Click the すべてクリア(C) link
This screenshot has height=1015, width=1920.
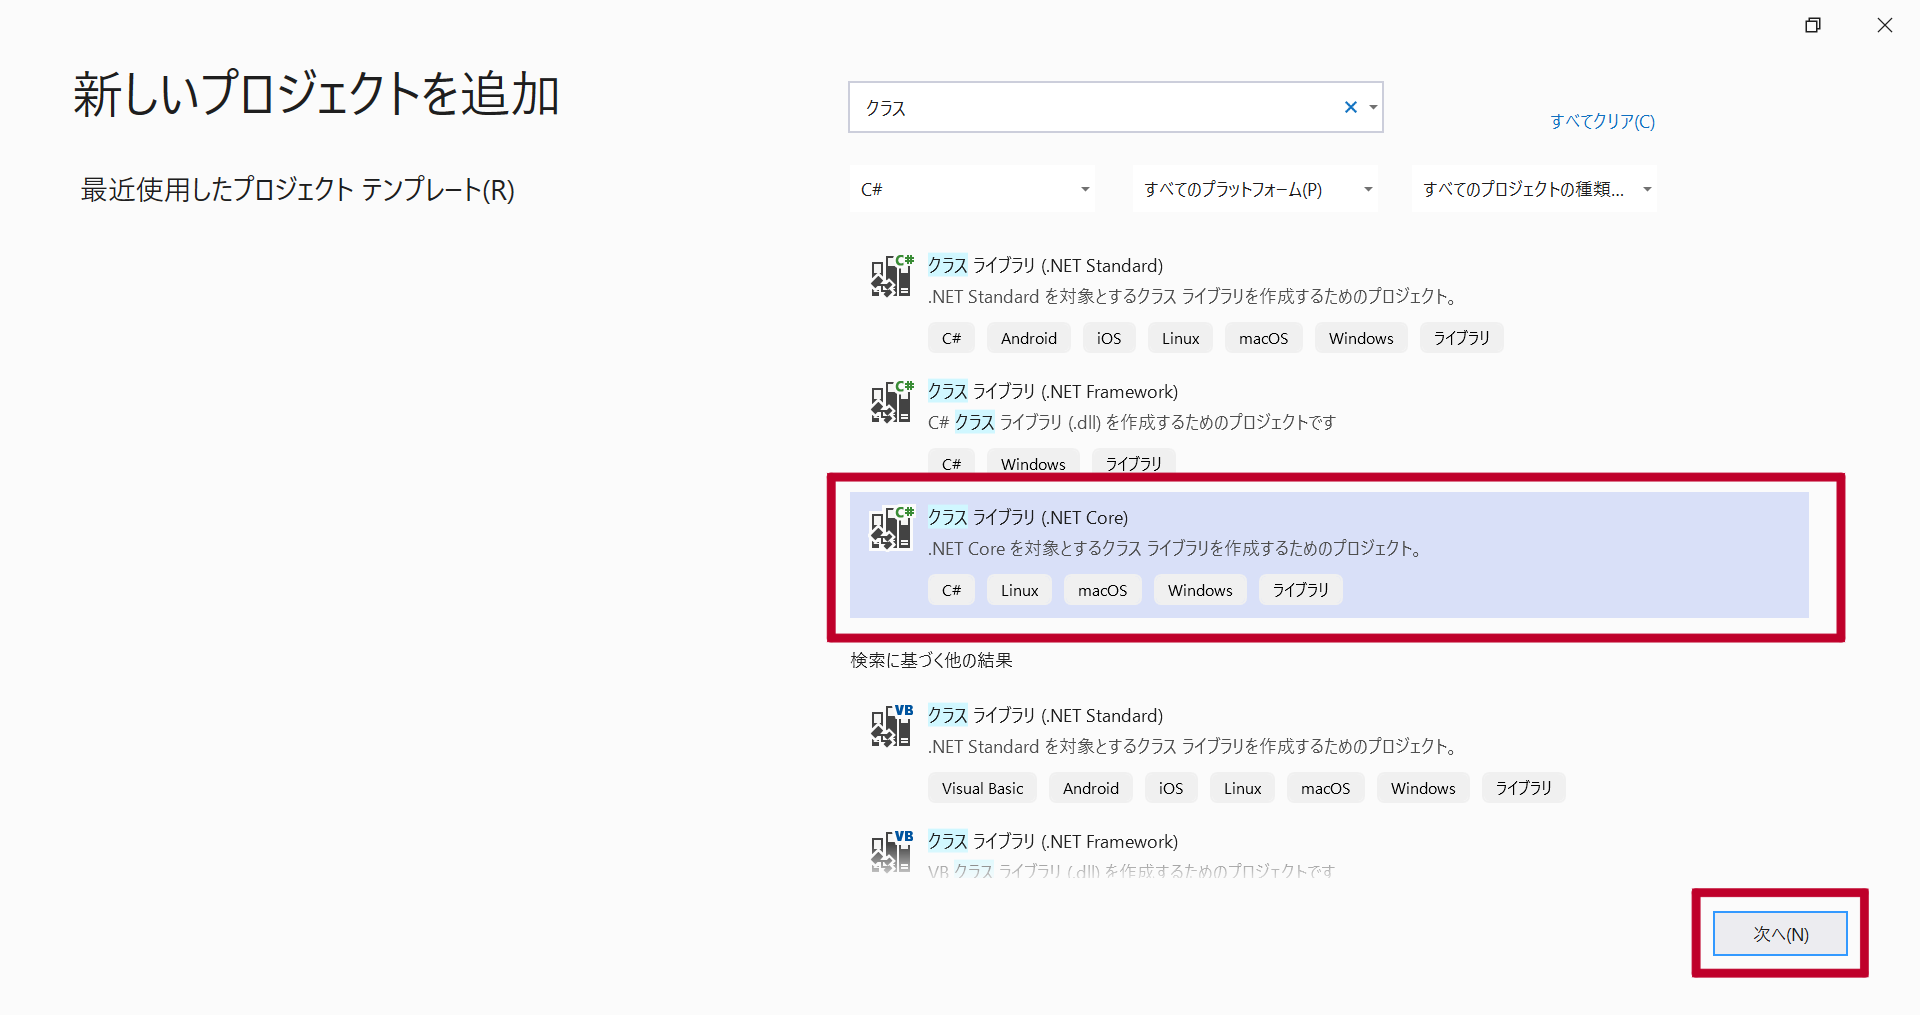click(1601, 121)
